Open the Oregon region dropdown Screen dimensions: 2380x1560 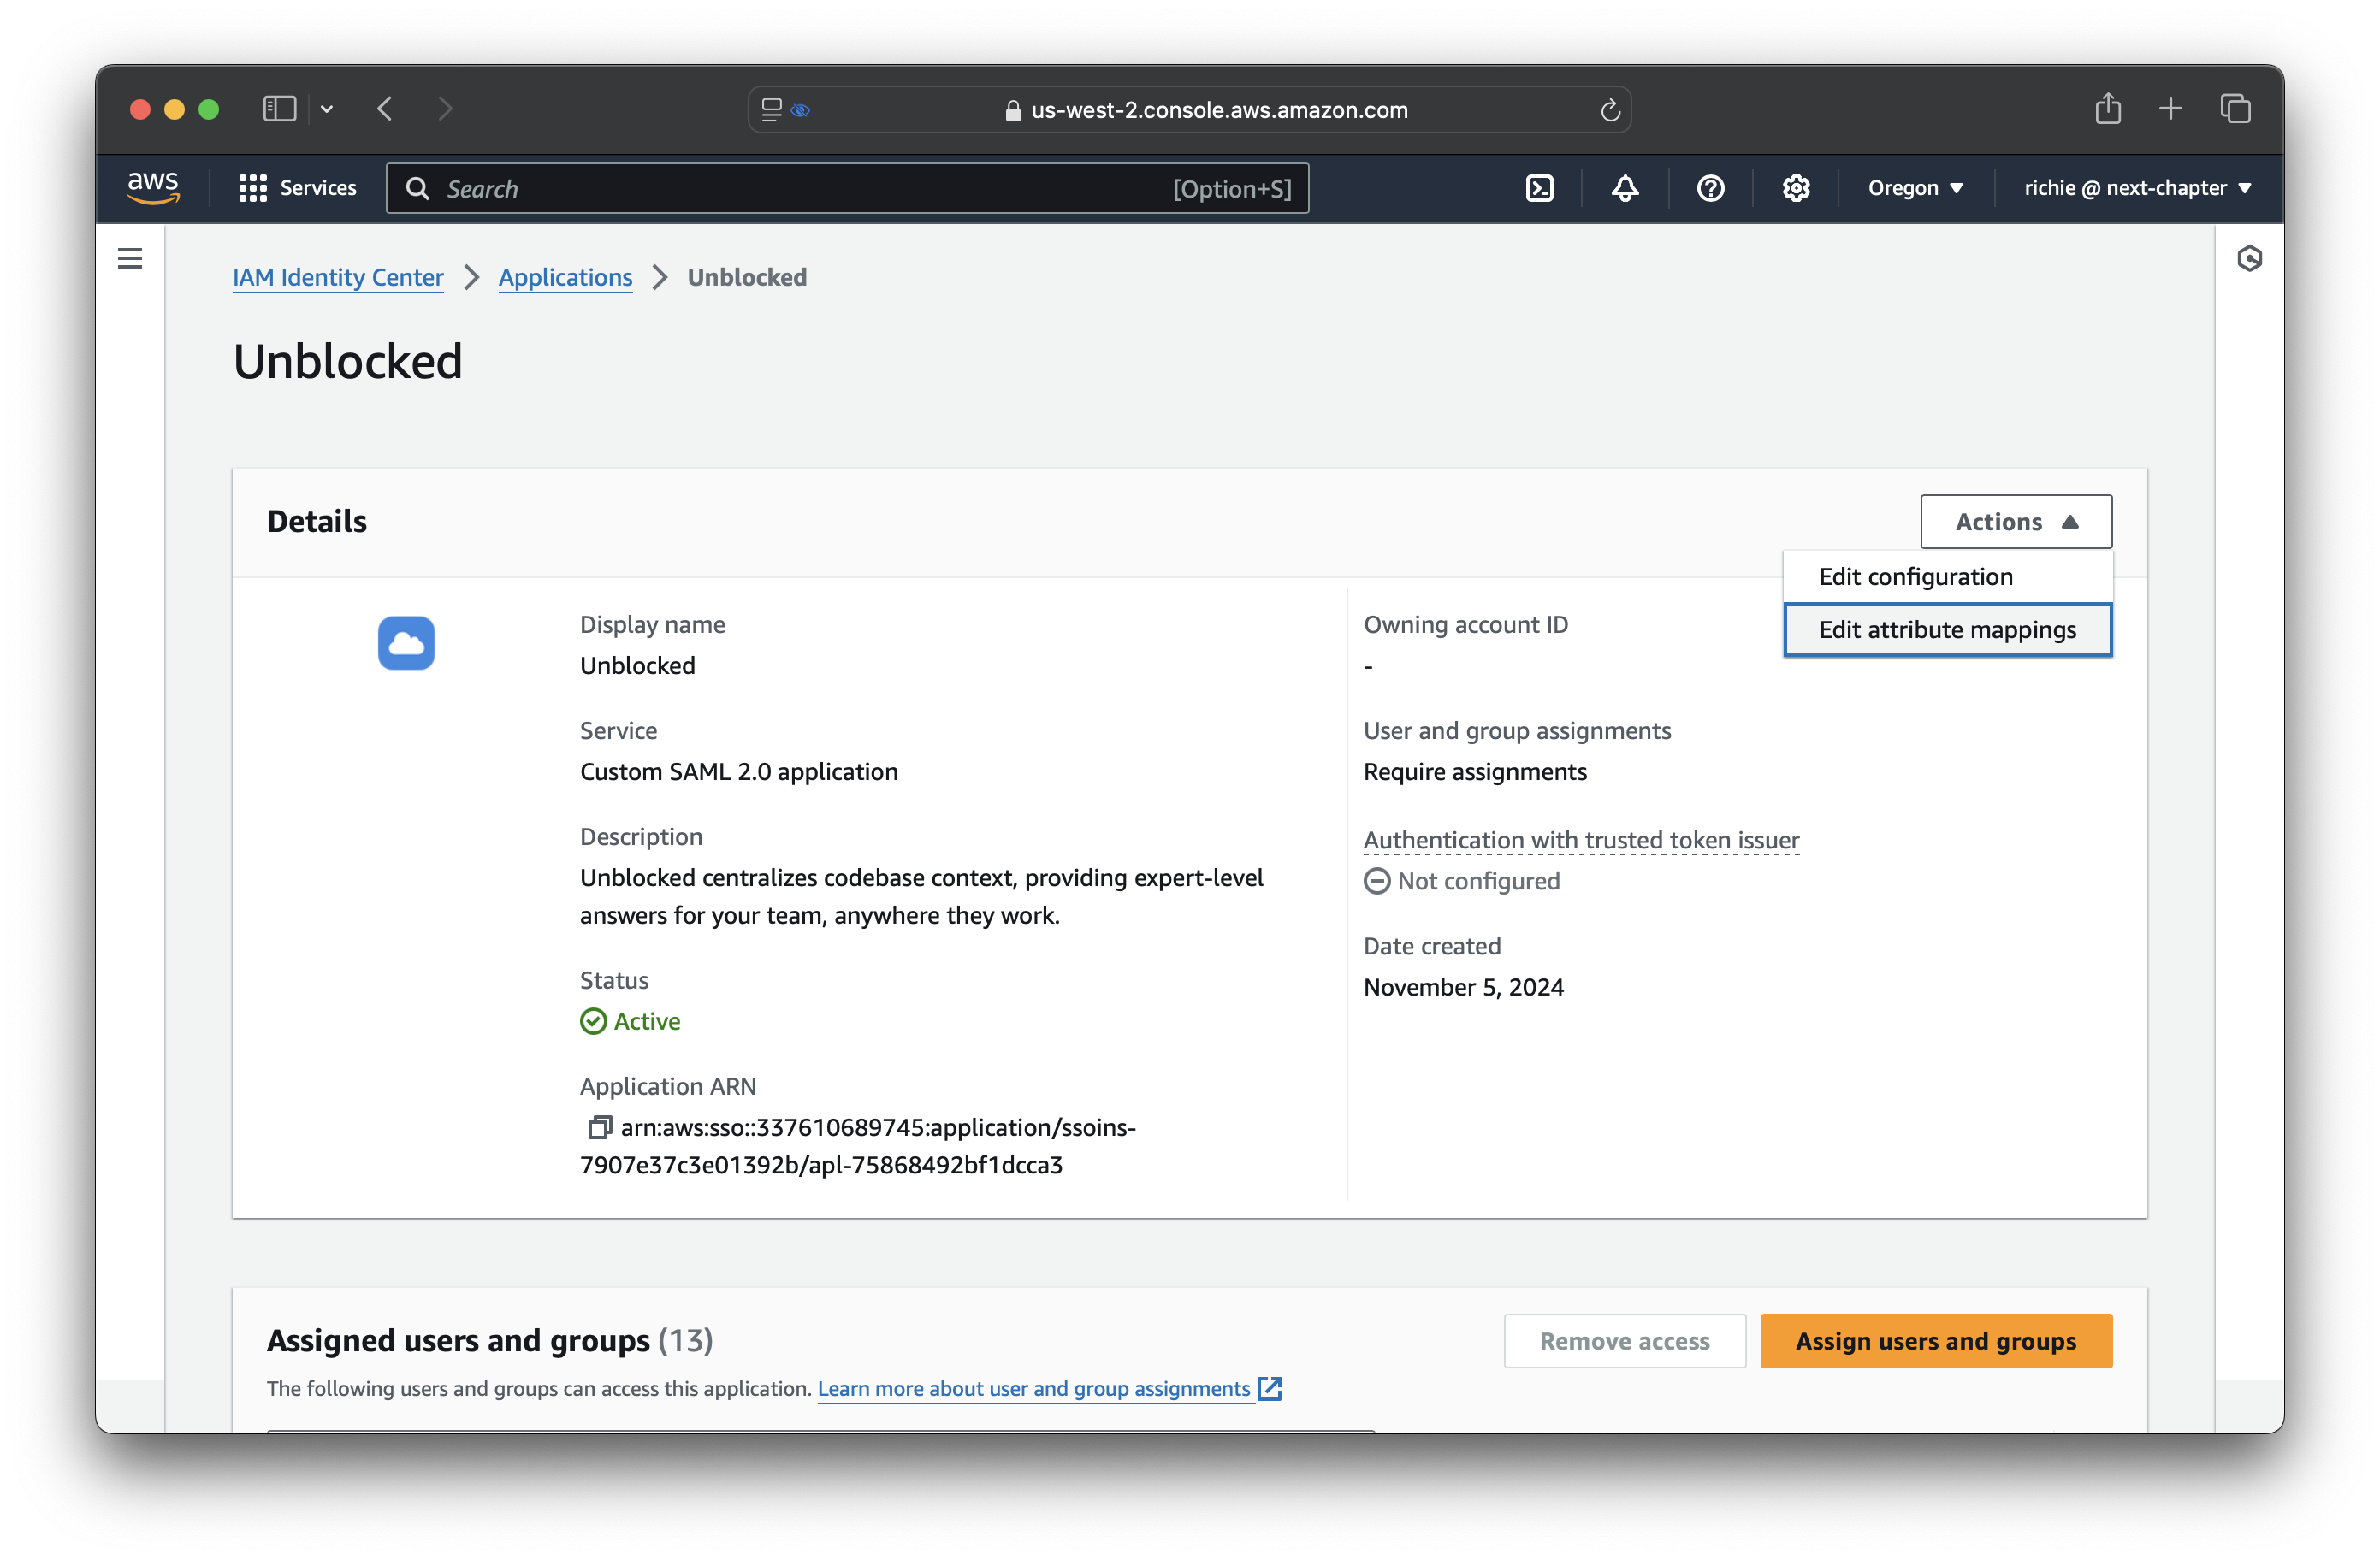click(x=1915, y=188)
